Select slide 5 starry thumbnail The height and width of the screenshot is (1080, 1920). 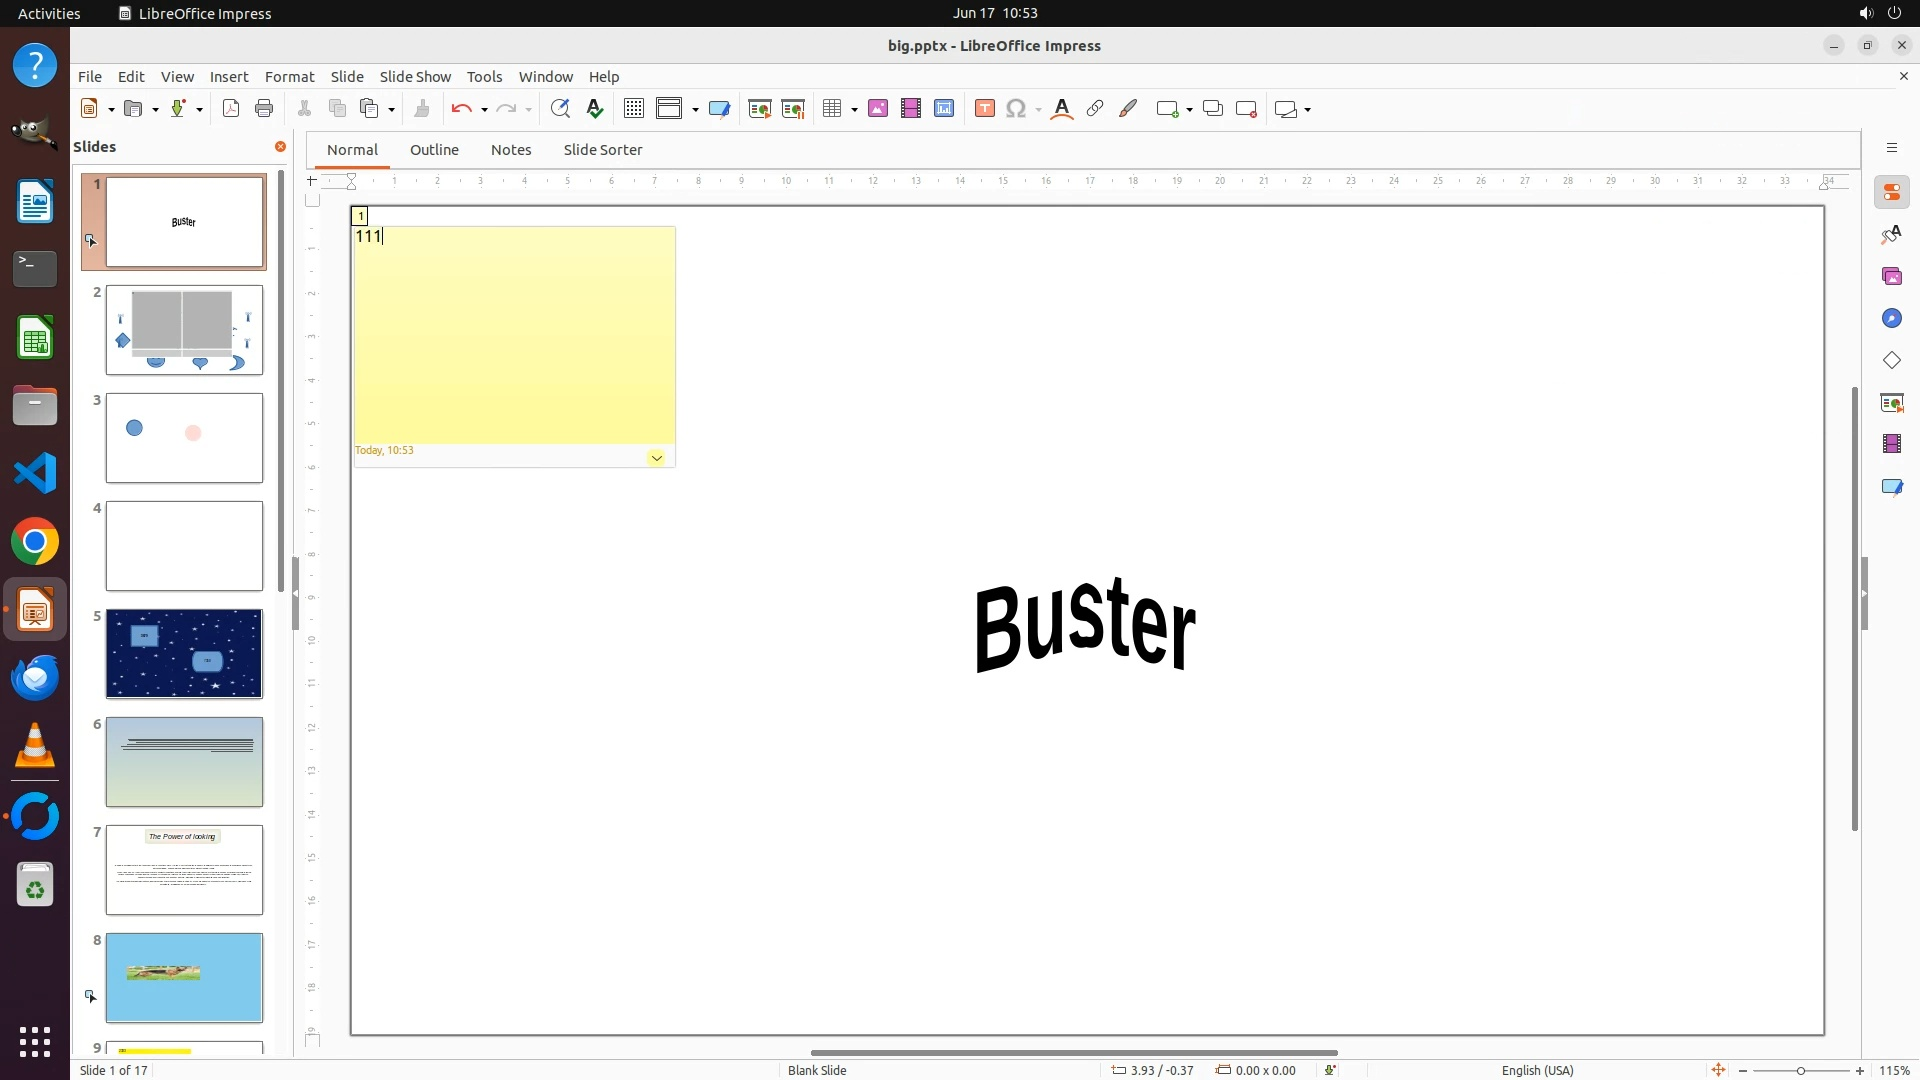pos(184,654)
